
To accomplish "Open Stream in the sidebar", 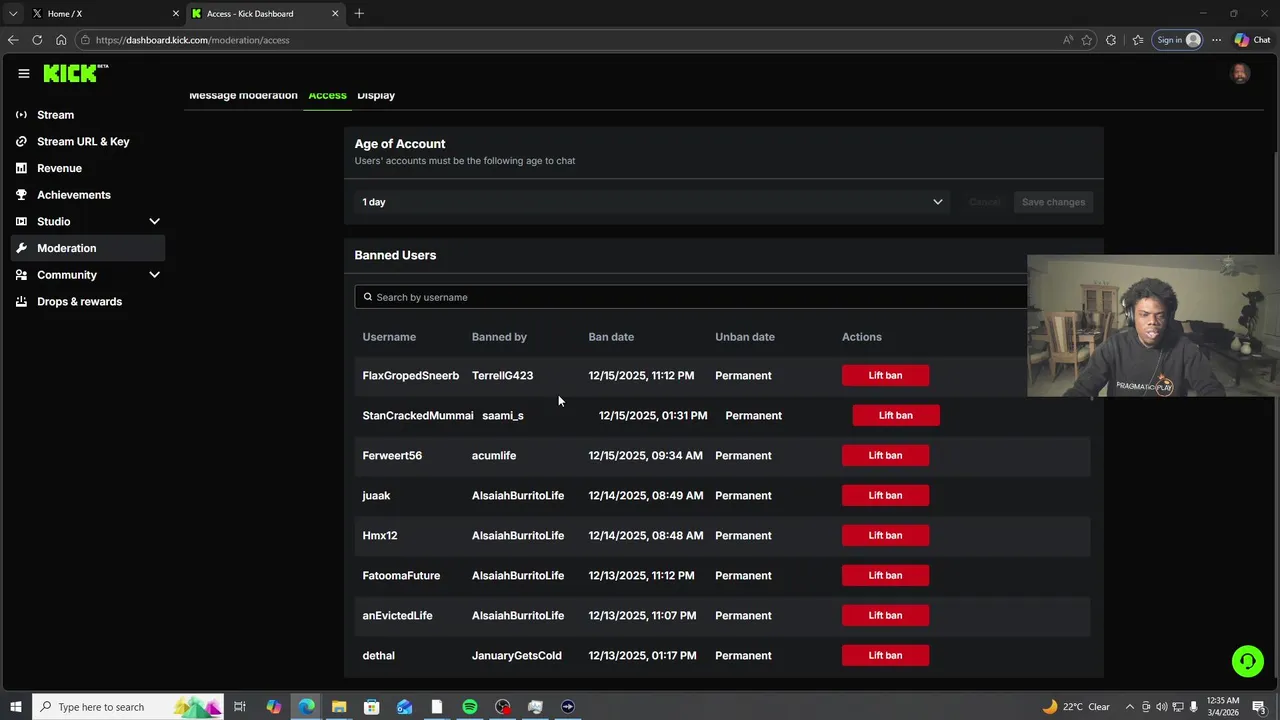I will (88, 115).
